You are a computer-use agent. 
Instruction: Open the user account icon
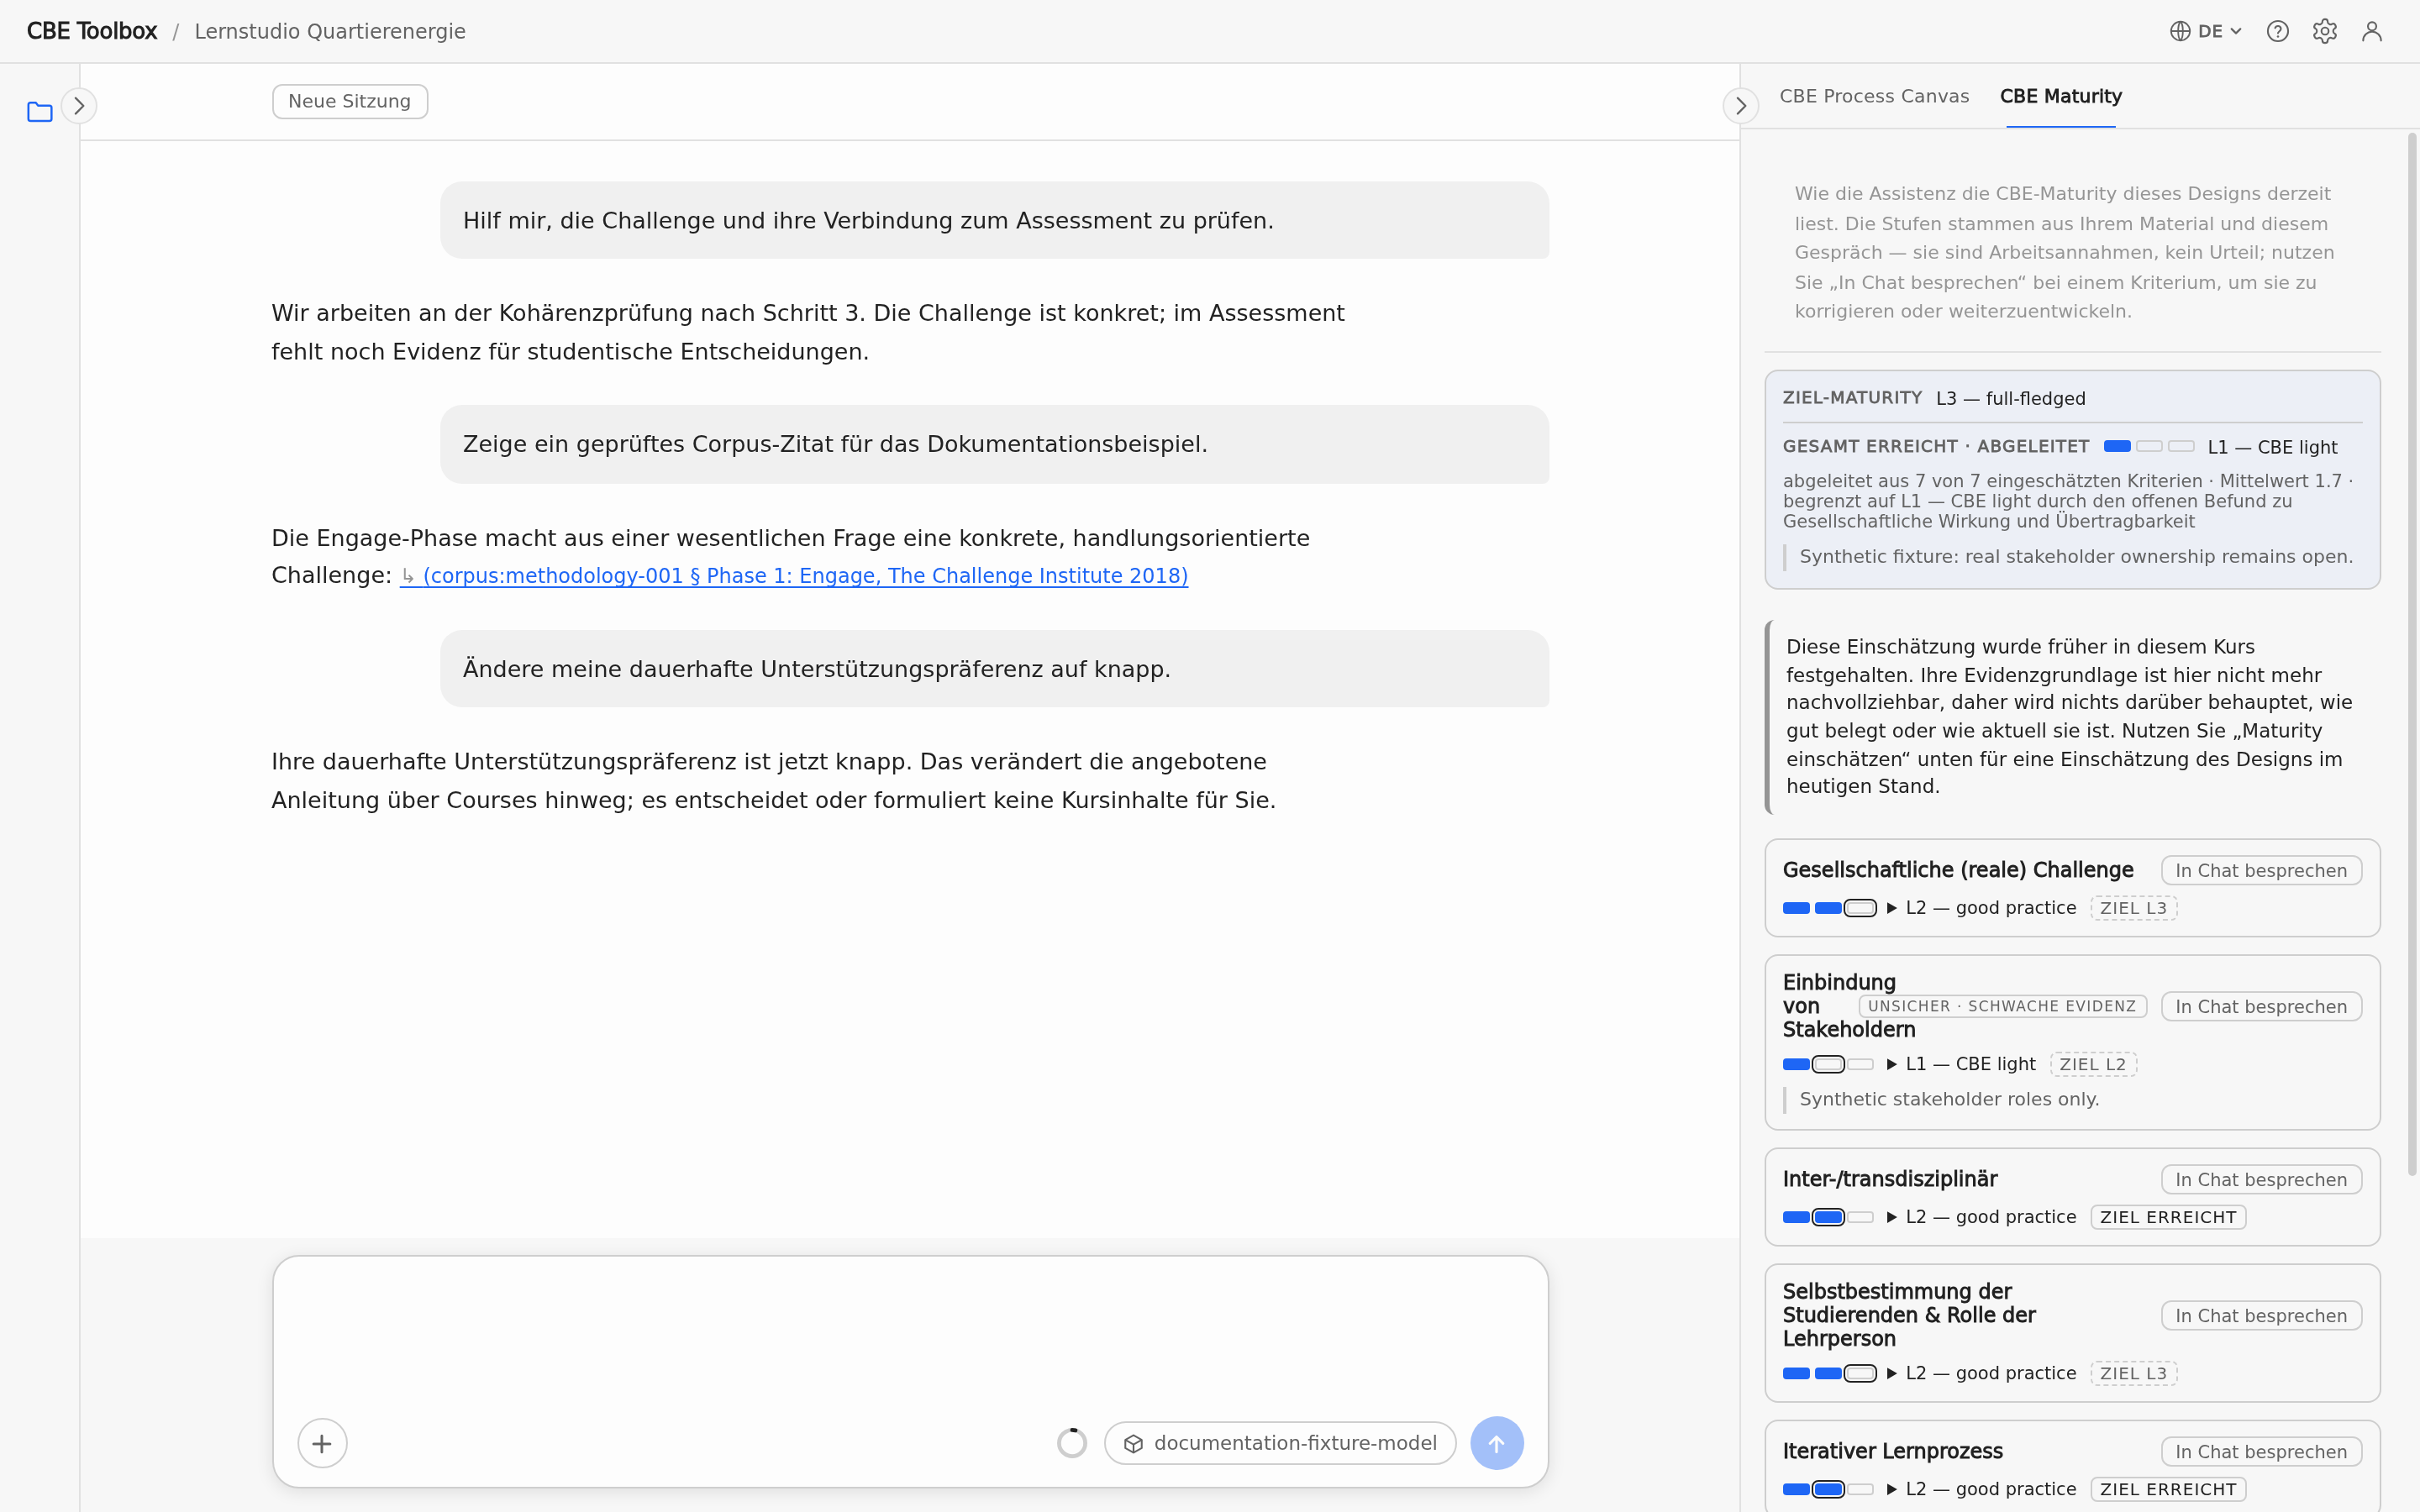pyautogui.click(x=2372, y=31)
